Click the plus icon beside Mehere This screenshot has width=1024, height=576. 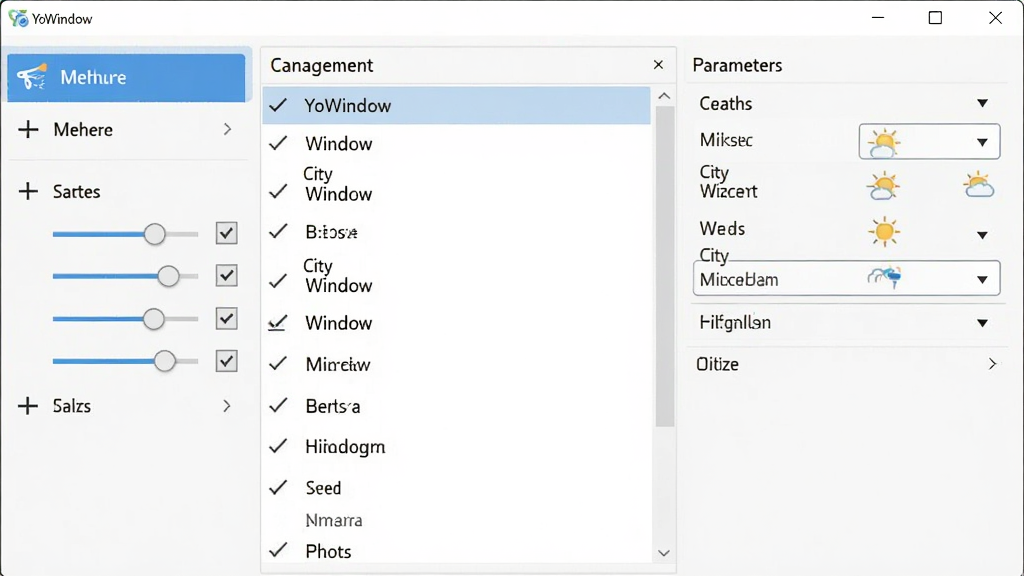(28, 129)
